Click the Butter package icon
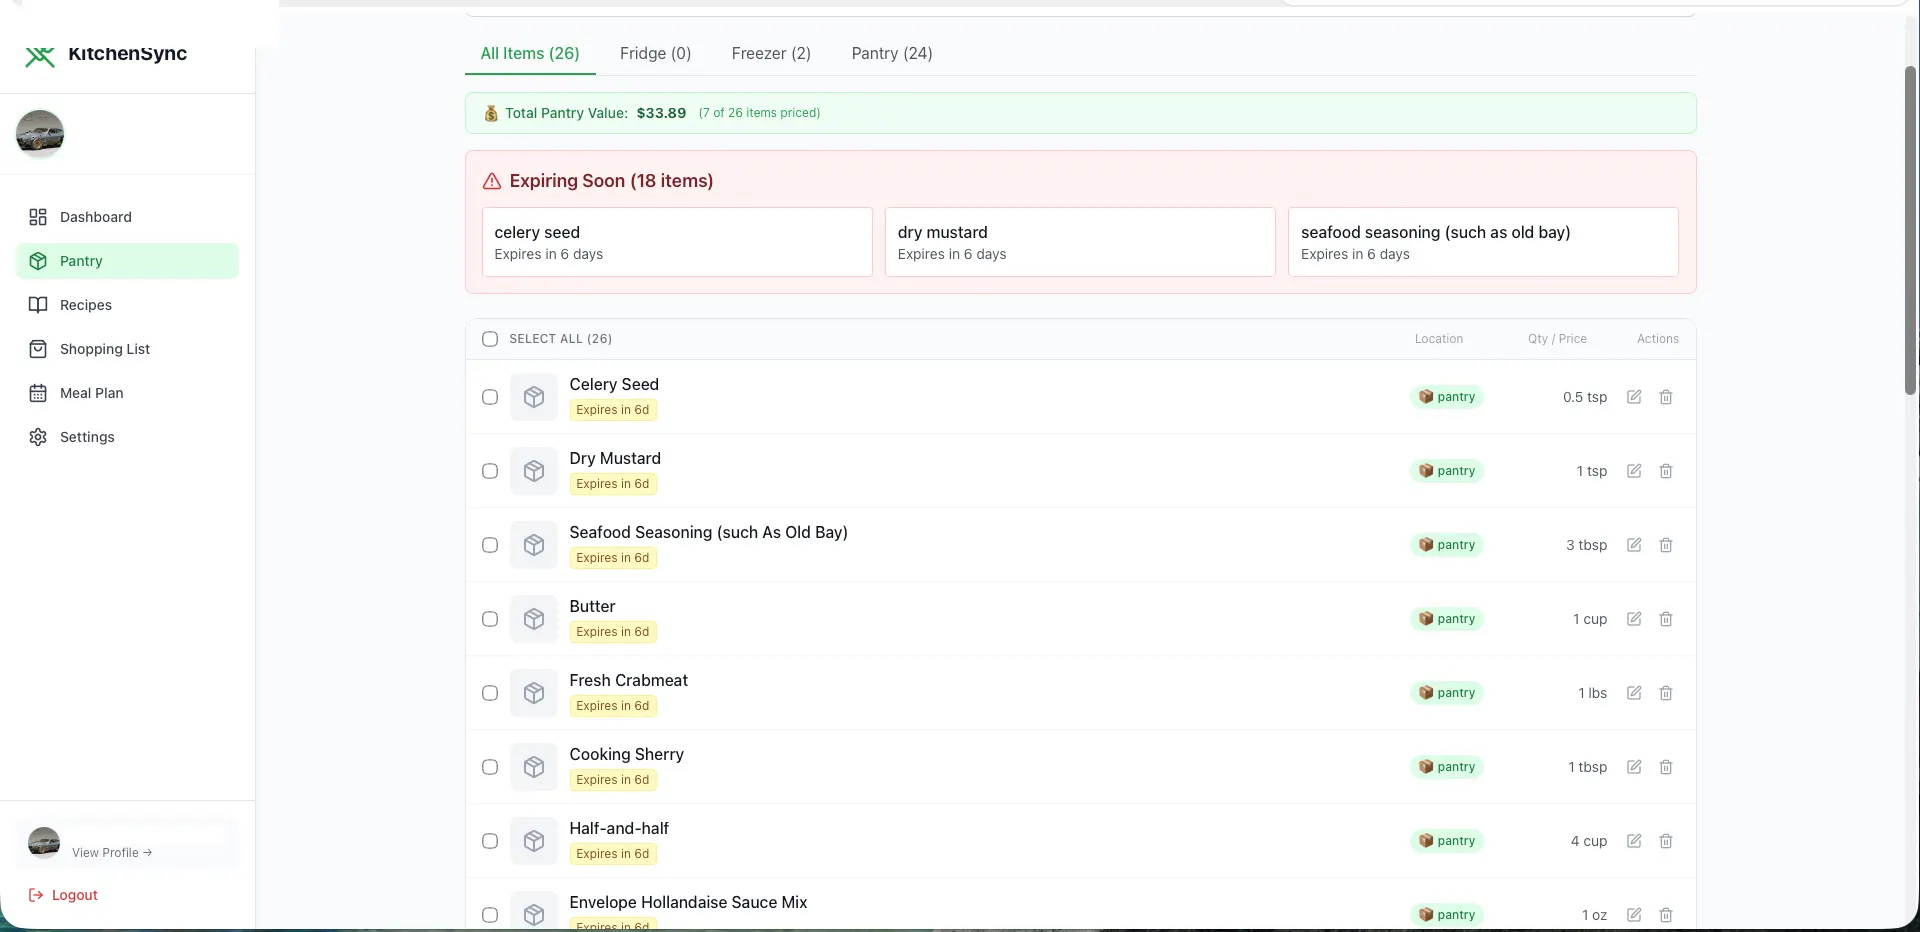1920x932 pixels. pyautogui.click(x=534, y=619)
